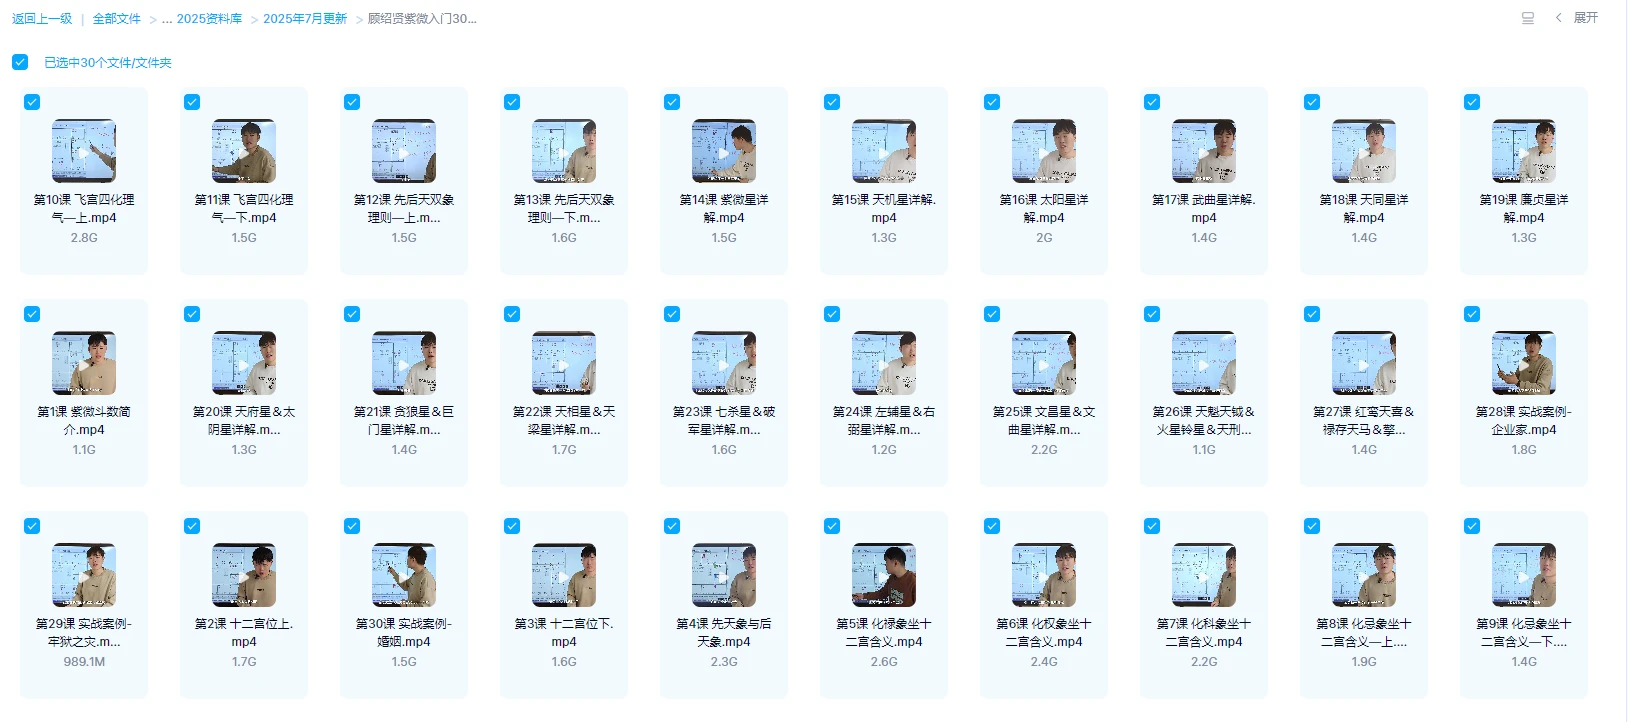This screenshot has width=1628, height=722.
Task: Open the 第7课 化科象坐十二宫含义 video thumbnail
Action: pyautogui.click(x=1204, y=575)
